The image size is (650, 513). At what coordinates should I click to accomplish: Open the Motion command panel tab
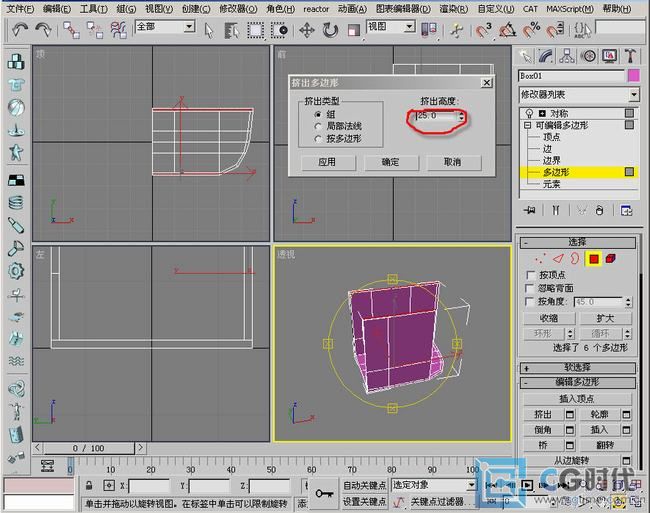[x=588, y=56]
